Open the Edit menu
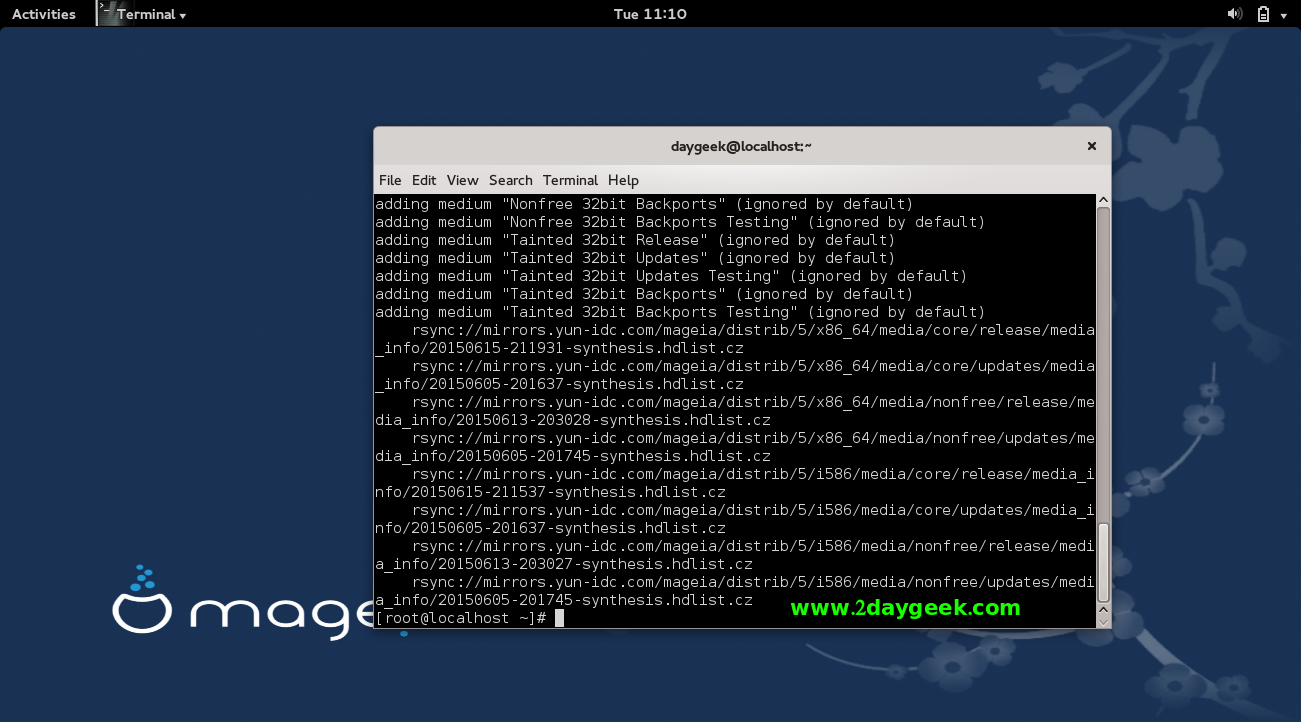Screen dimensions: 1301x722 [424, 180]
